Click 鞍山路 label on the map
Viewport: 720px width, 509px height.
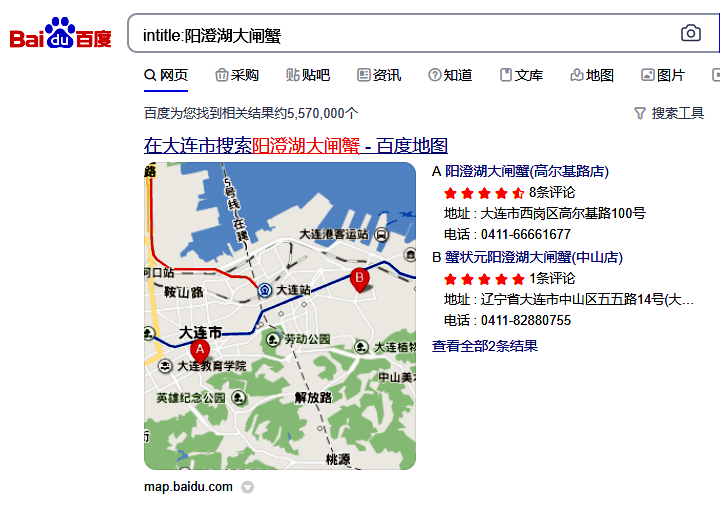coord(184,292)
